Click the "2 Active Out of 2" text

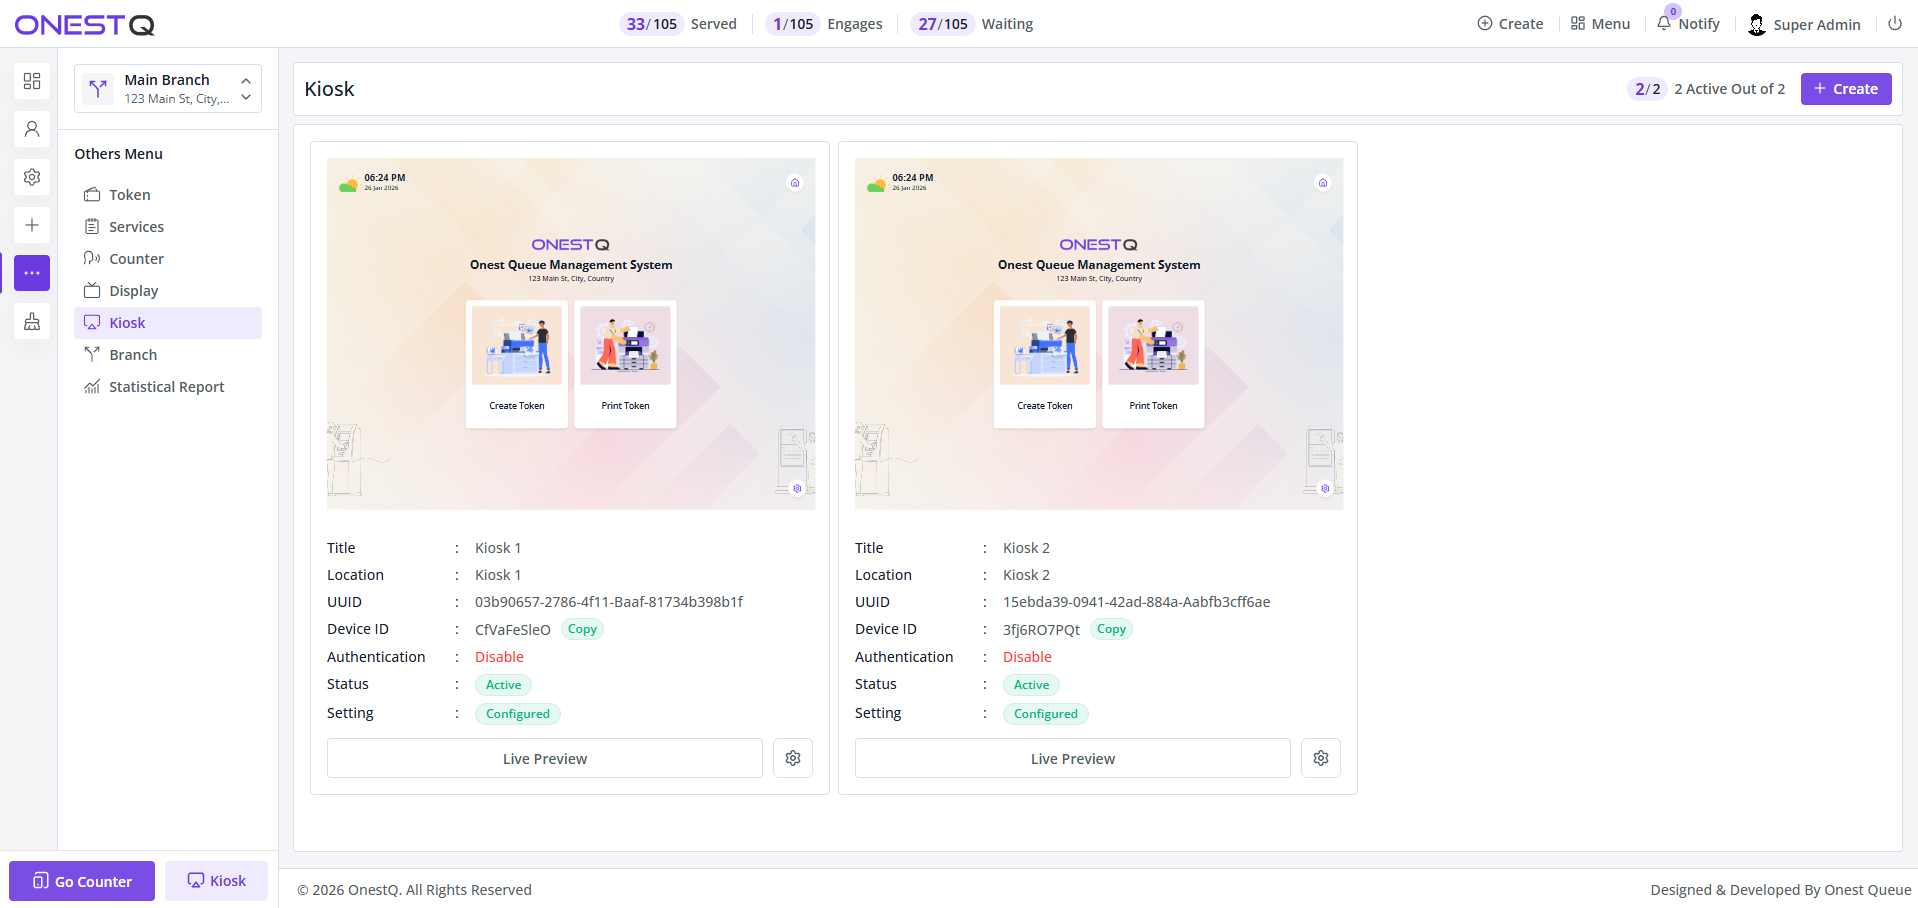click(1730, 89)
